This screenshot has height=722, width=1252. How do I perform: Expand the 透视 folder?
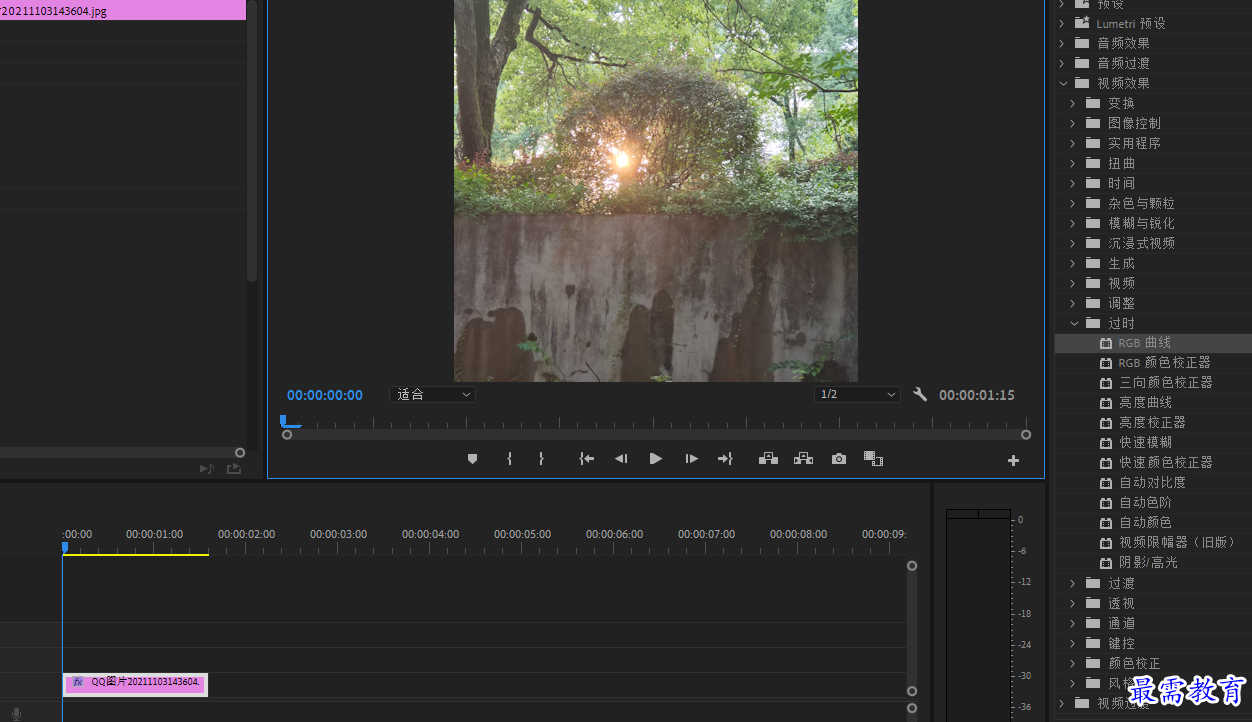click(1073, 603)
